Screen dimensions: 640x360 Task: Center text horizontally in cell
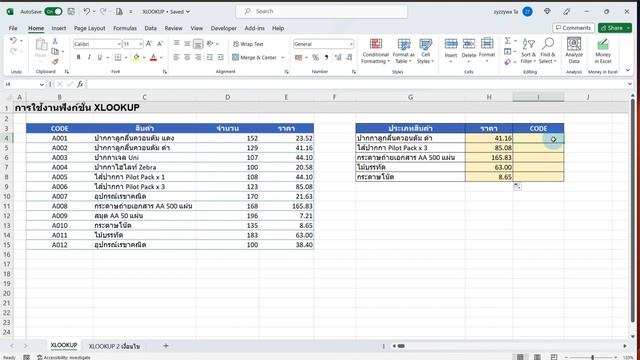click(x=187, y=58)
